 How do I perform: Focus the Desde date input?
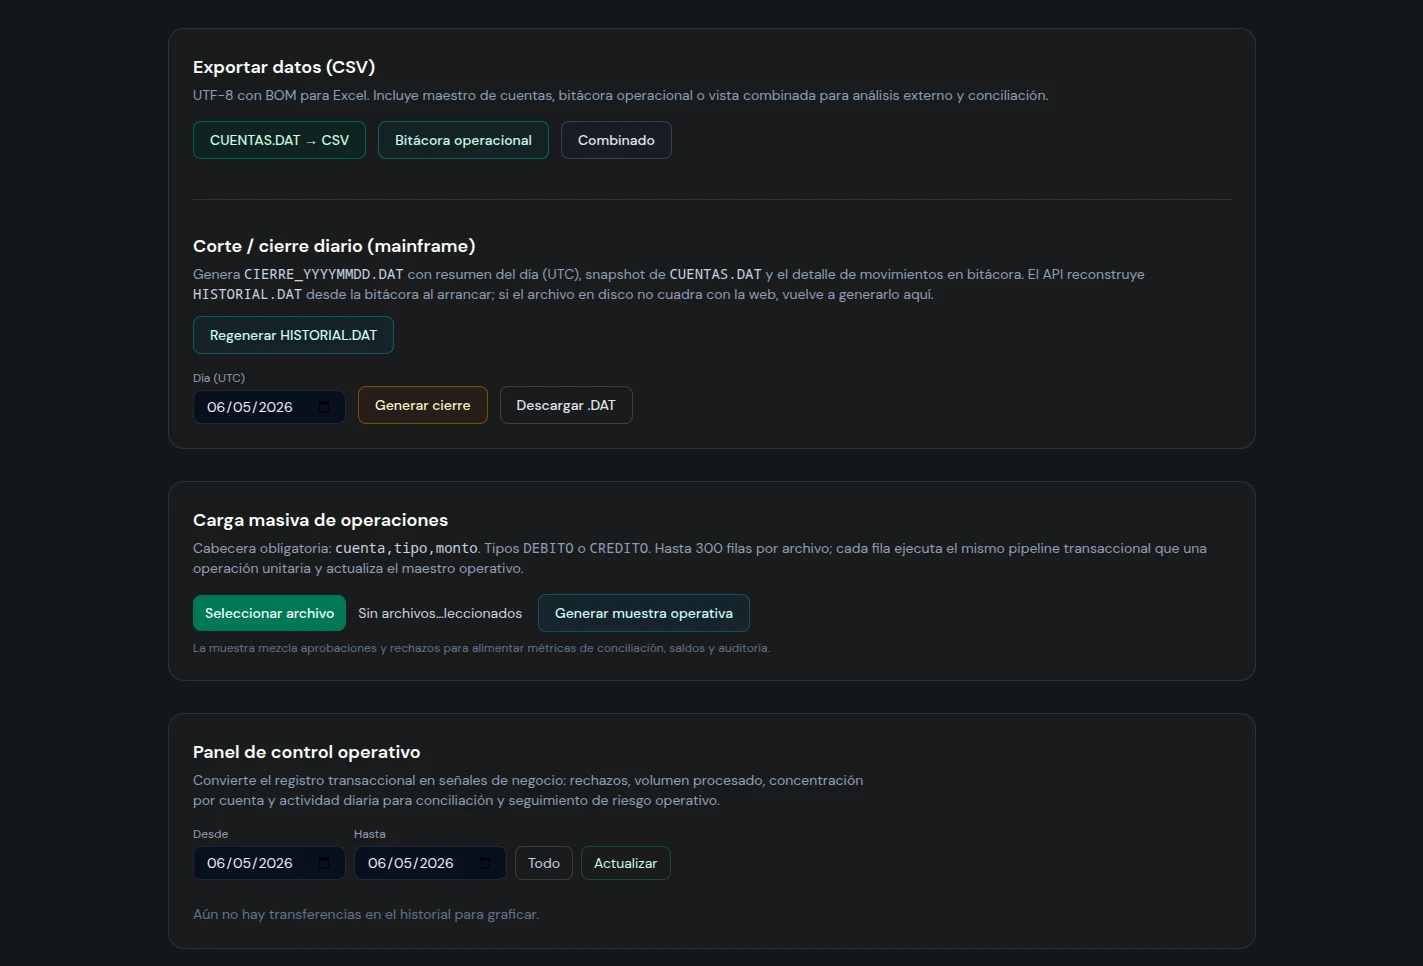click(x=269, y=863)
